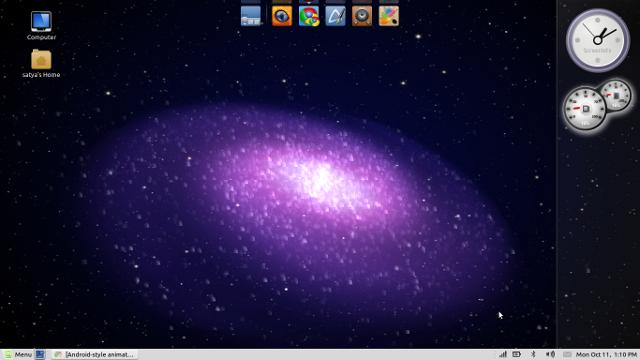Select the Android-style animat... taskbar window
The height and width of the screenshot is (360, 640).
[x=95, y=355]
